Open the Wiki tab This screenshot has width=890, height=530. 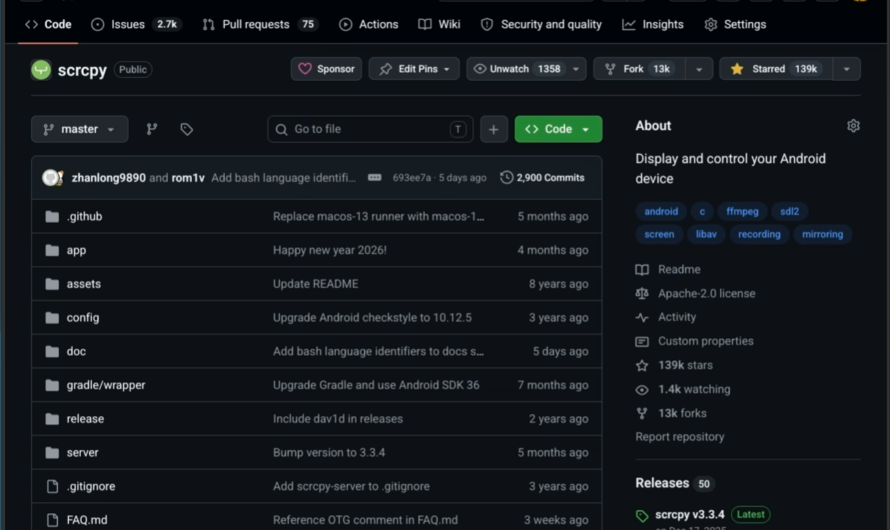439,24
